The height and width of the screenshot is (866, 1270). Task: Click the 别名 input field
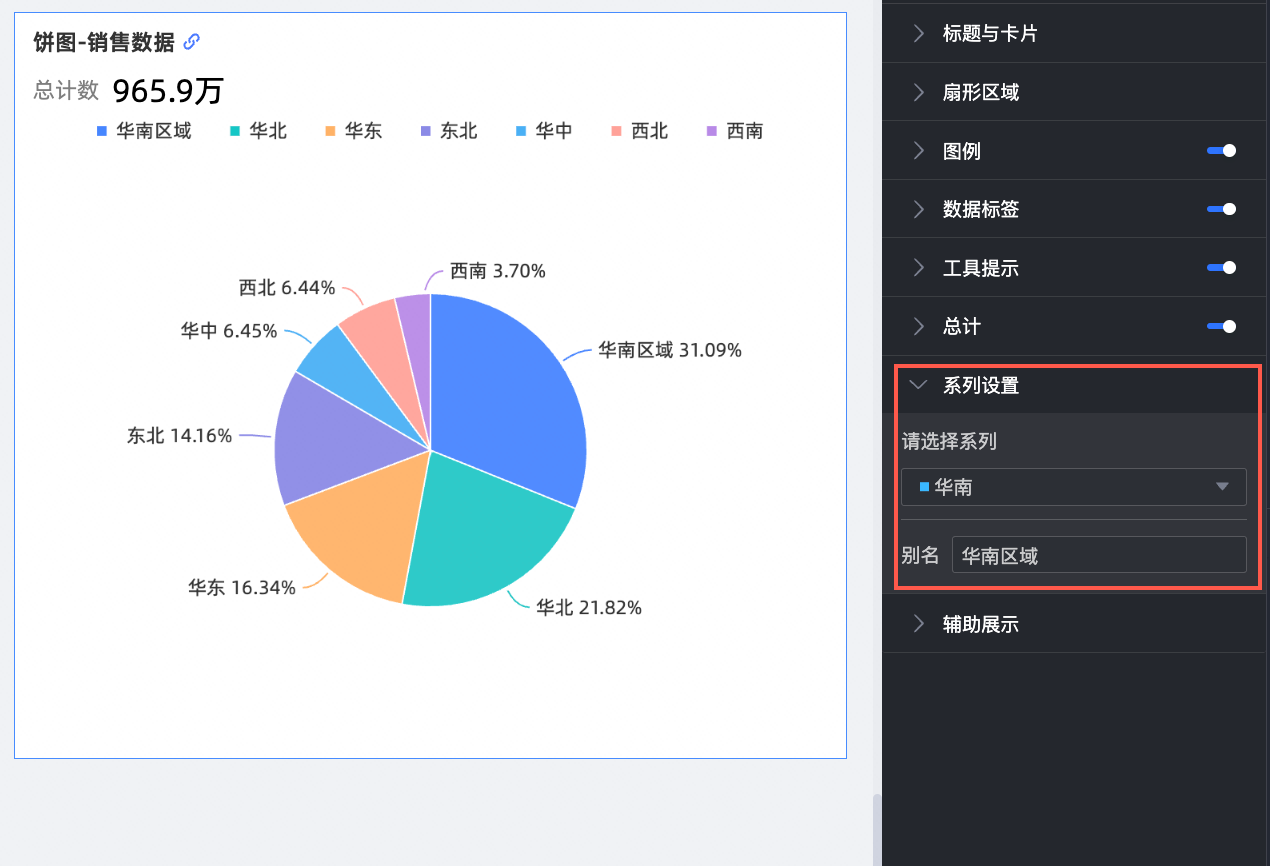1098,555
